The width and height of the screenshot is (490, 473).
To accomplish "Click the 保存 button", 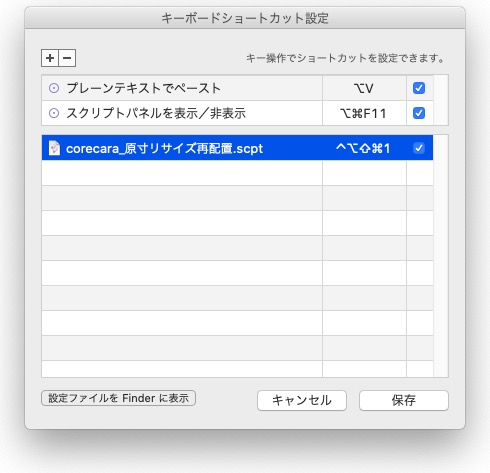I will point(404,400).
